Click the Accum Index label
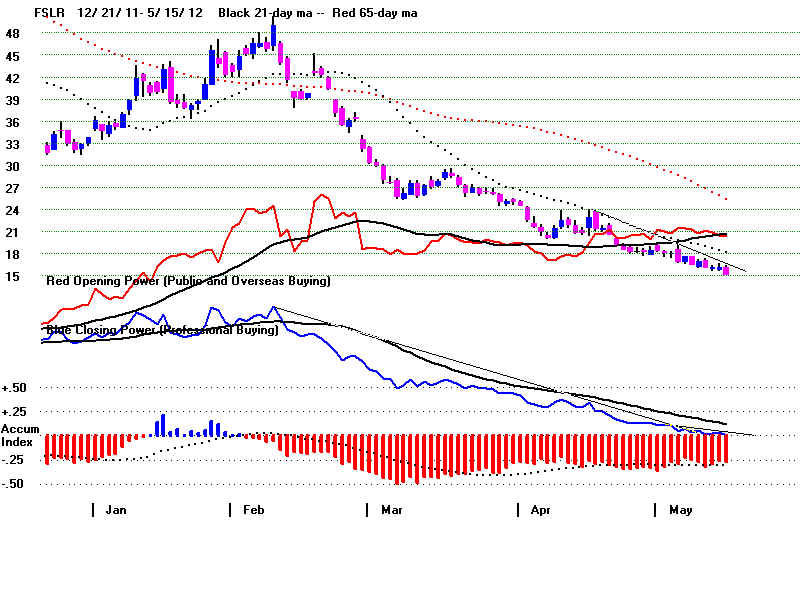800x600 pixels. 20,435
